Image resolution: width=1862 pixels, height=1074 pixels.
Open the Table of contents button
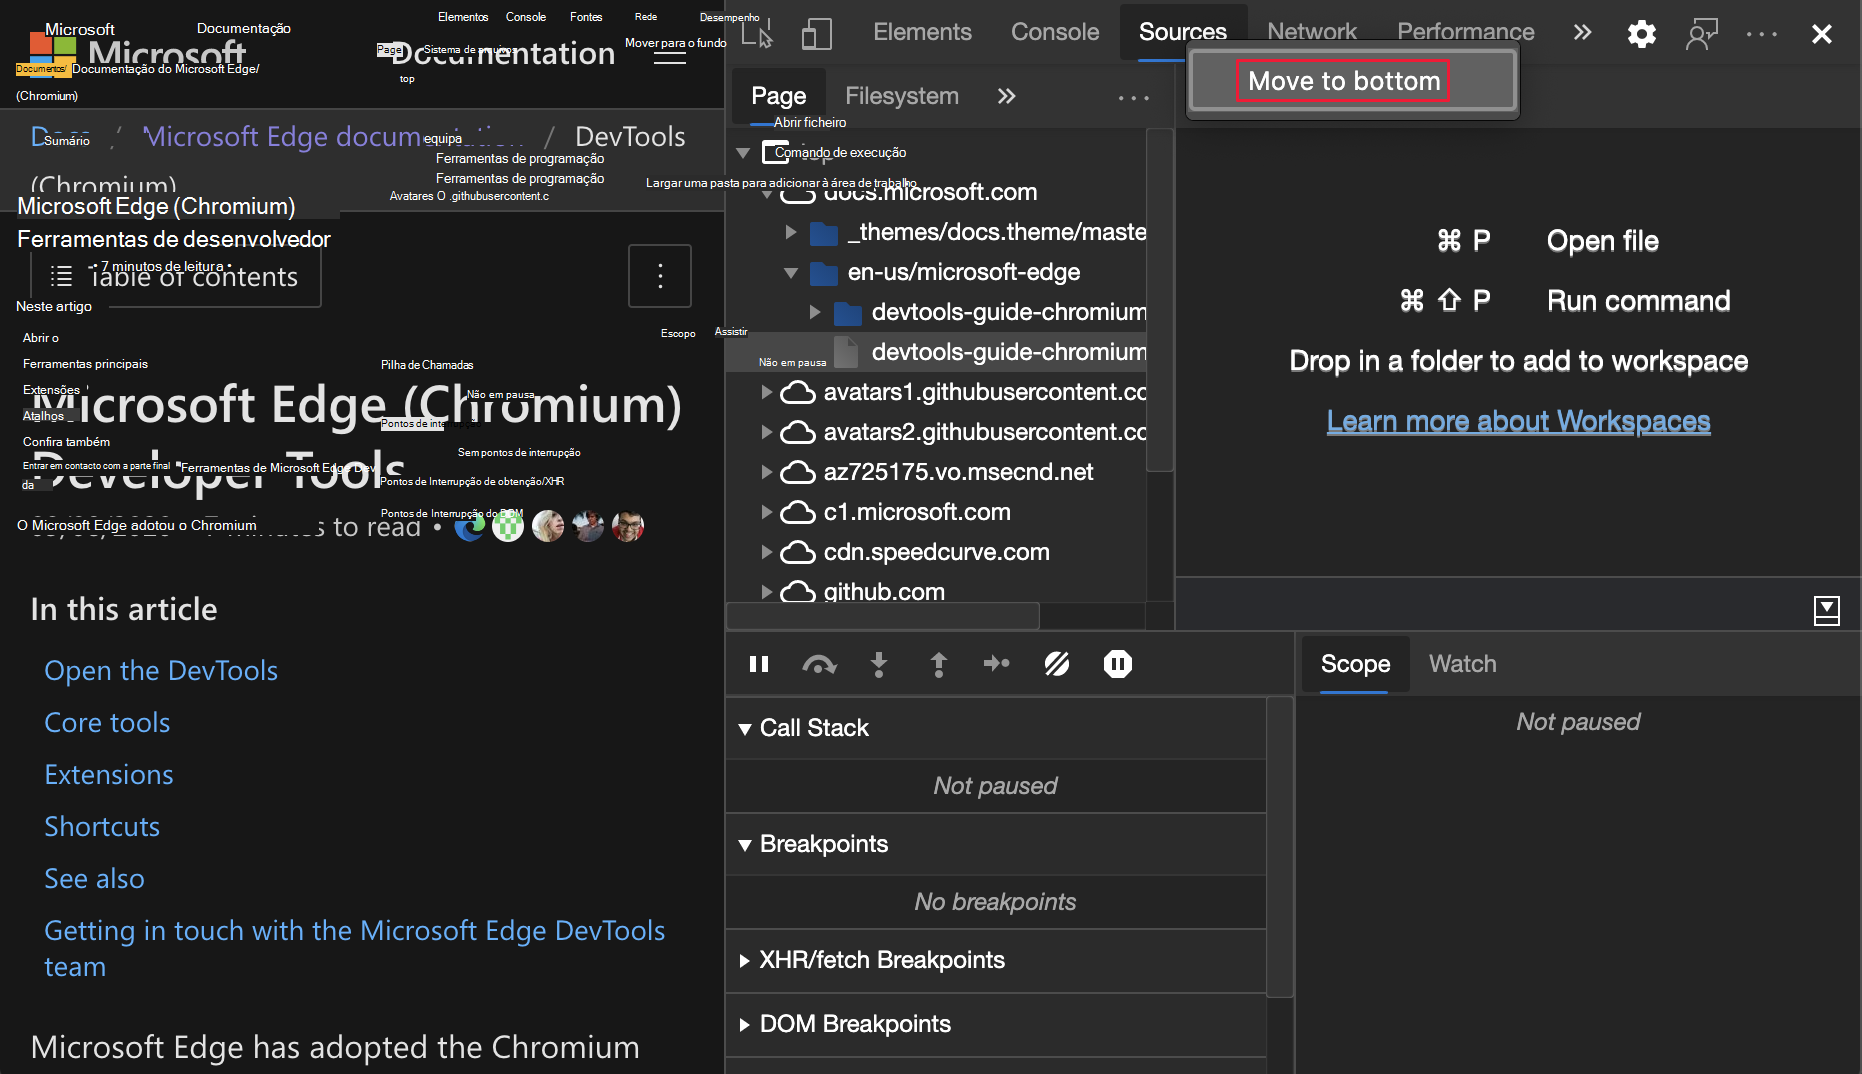[x=176, y=276]
